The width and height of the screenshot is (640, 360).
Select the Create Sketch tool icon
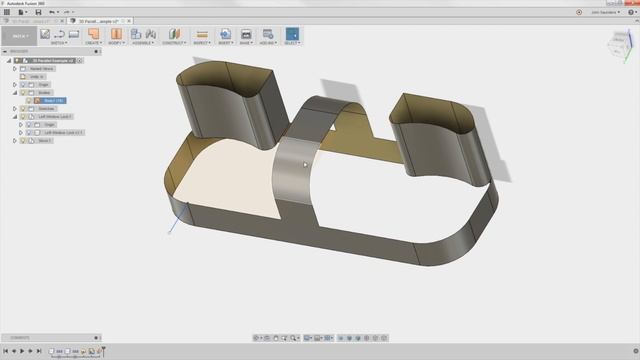45,34
